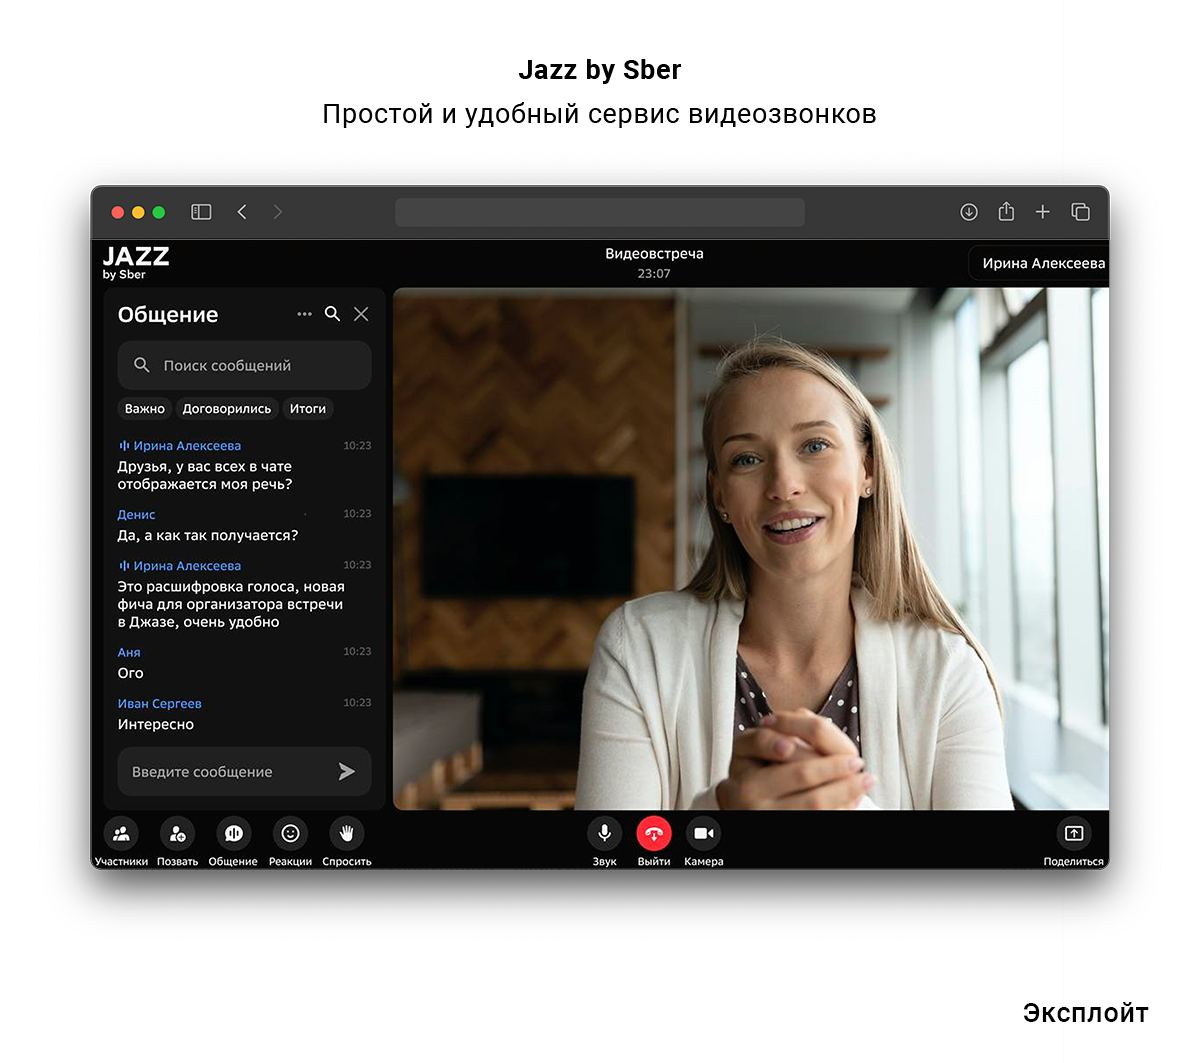Click sender name Аня in chat
The height and width of the screenshot is (1063, 1200).
point(129,652)
